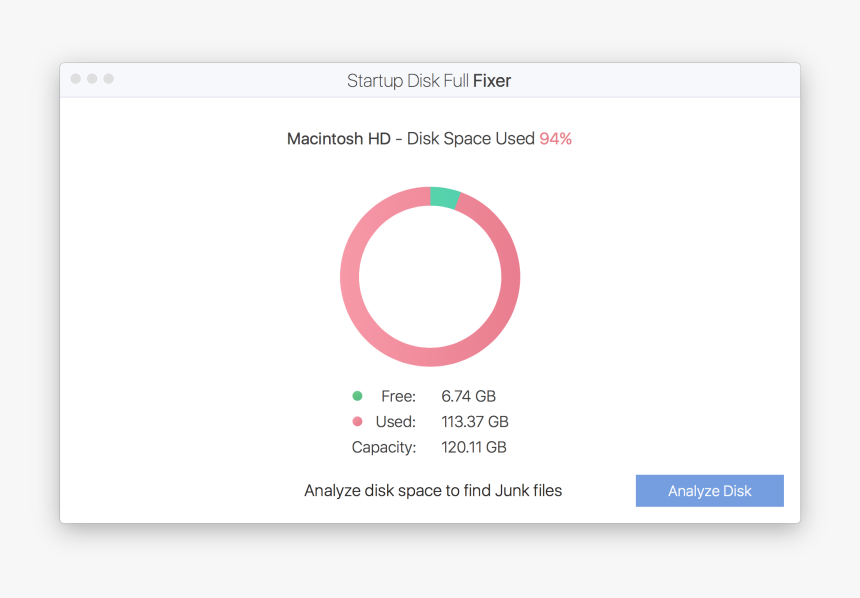Viewport: 860px width, 598px height.
Task: Click the pink Used legend dot
Action: point(357,421)
